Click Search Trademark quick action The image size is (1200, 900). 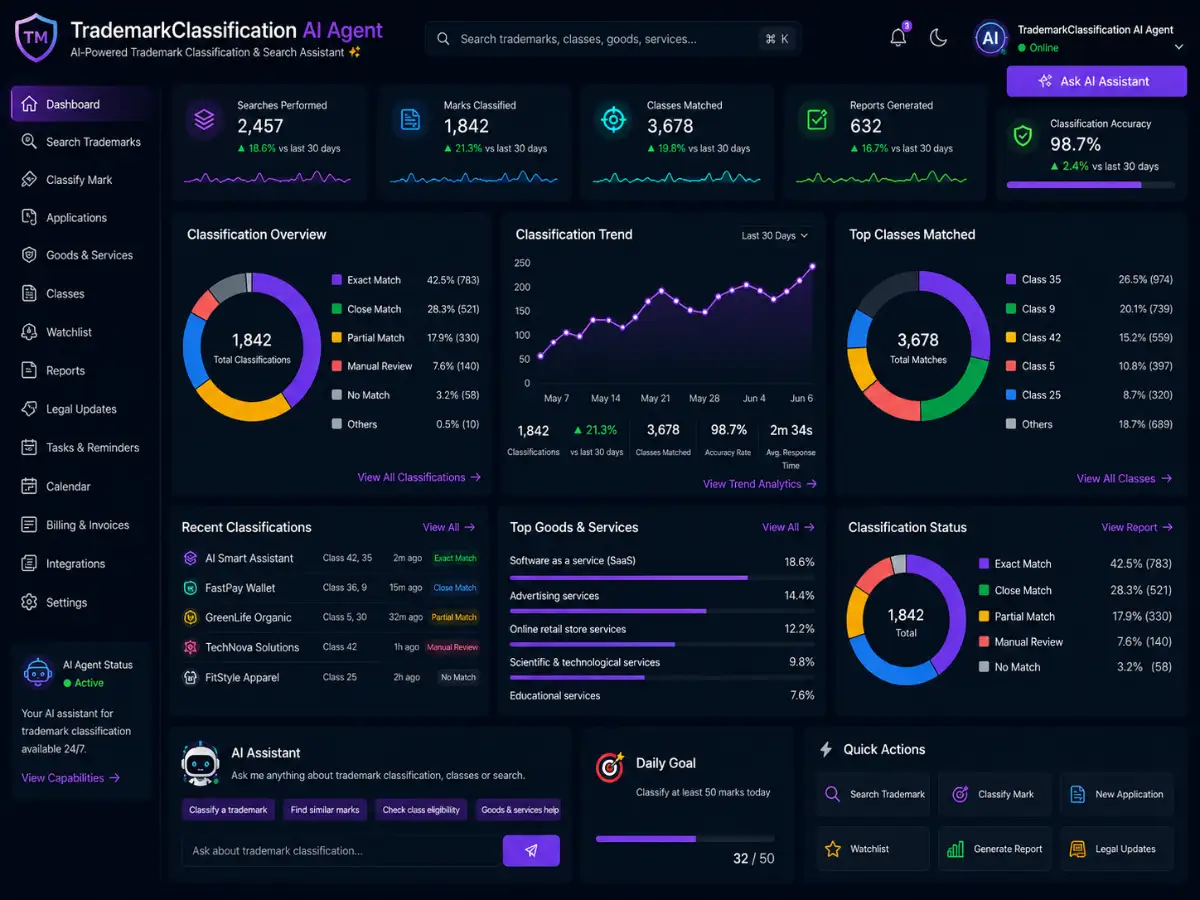[873, 794]
